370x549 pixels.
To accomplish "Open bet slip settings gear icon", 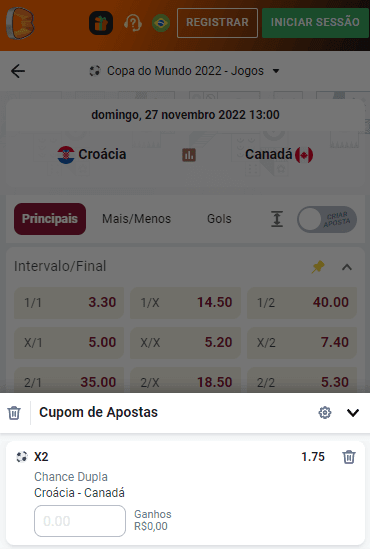I will [325, 413].
